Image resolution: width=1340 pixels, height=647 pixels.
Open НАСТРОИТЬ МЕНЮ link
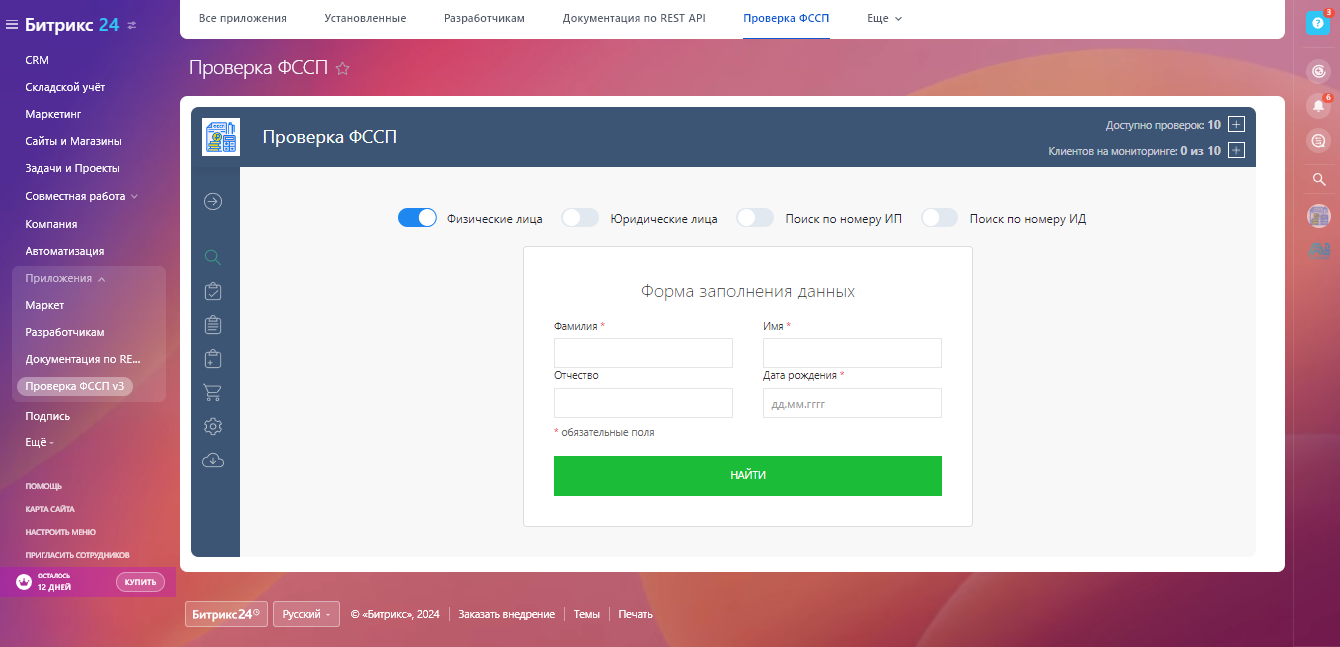point(61,532)
